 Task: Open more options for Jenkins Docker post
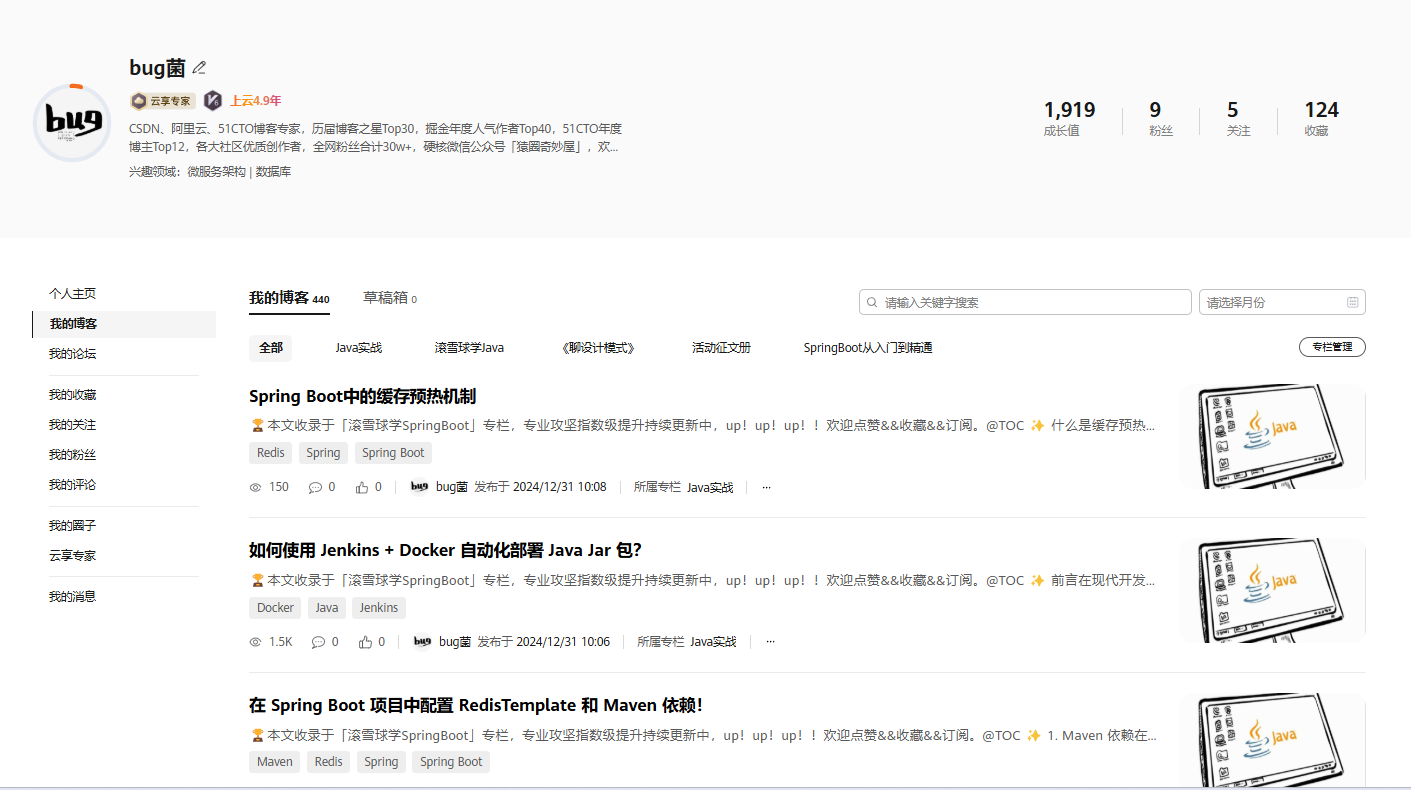(770, 642)
